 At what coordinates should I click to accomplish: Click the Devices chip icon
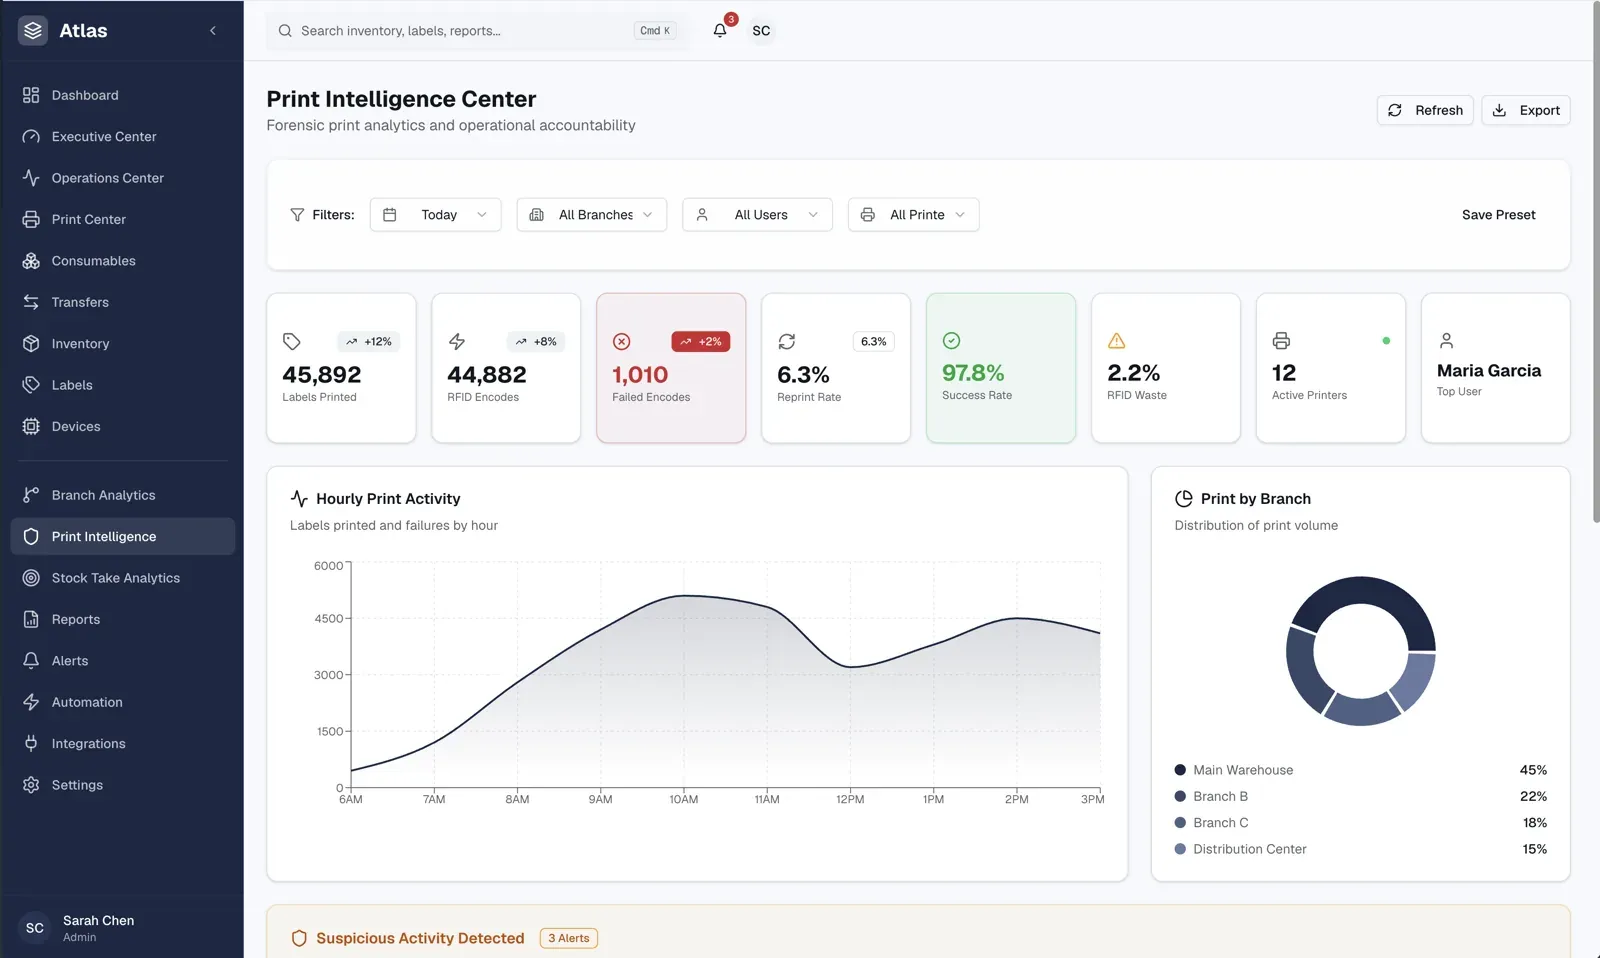point(31,427)
